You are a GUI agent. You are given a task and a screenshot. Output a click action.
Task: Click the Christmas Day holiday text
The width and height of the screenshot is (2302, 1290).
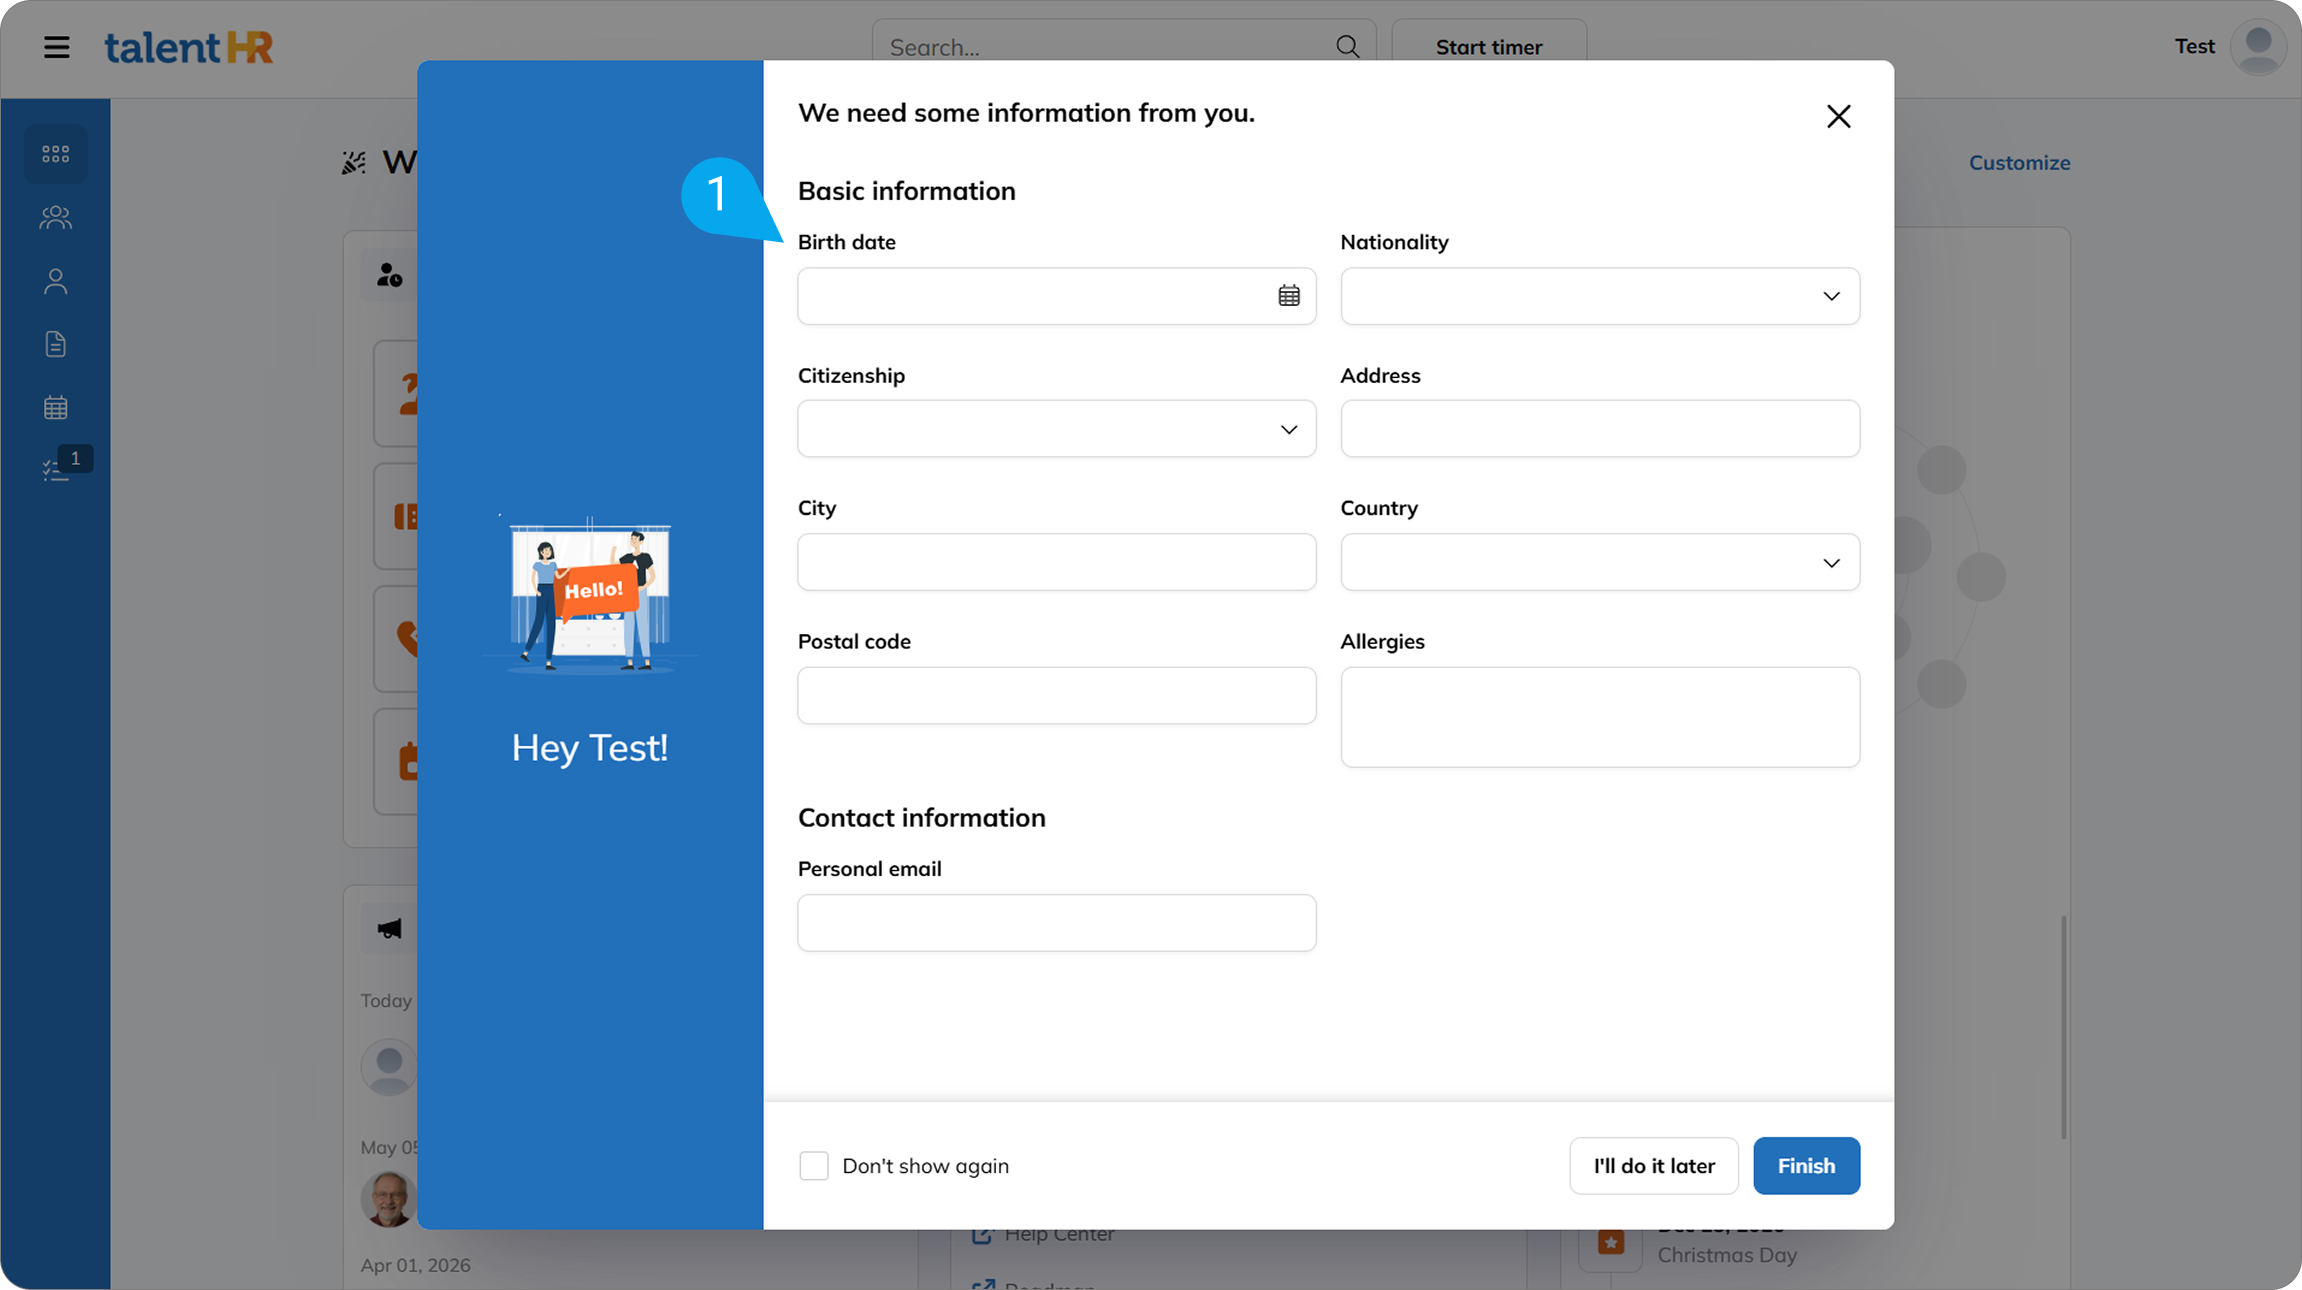click(x=1727, y=1255)
